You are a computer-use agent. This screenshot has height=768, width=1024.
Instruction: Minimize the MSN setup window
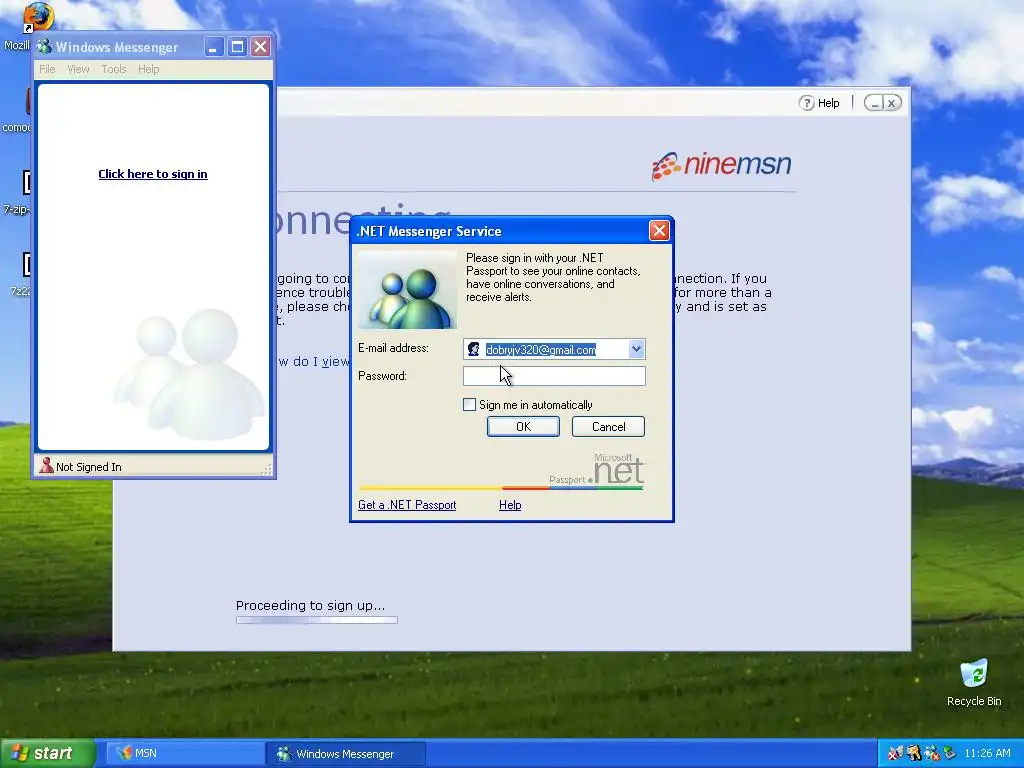click(x=874, y=103)
